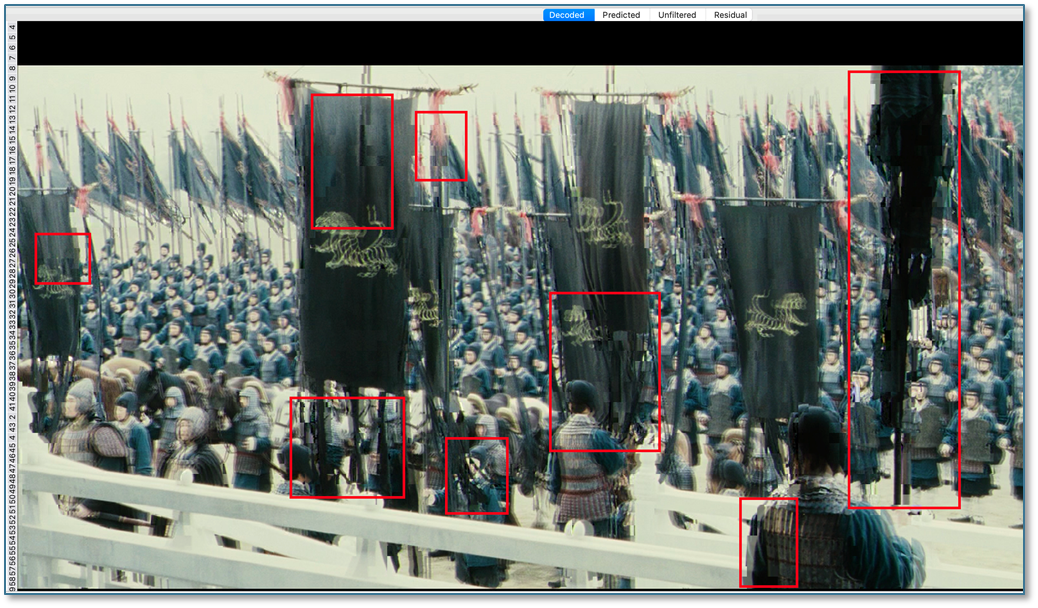Select small red box around red tassel

441,146
